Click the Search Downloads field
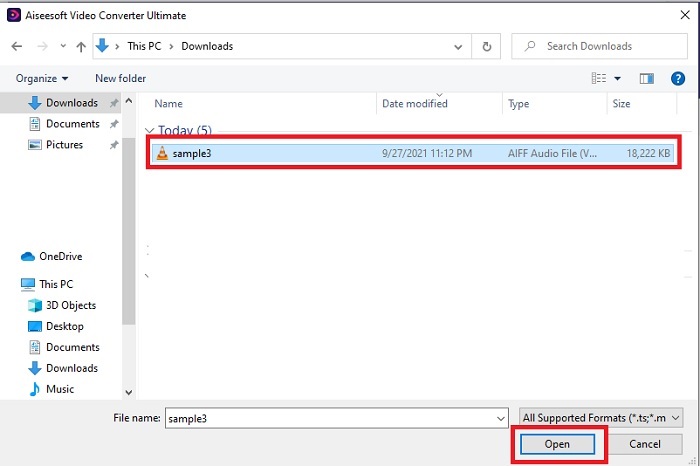Screen dimensions: 700x466 pos(599,46)
